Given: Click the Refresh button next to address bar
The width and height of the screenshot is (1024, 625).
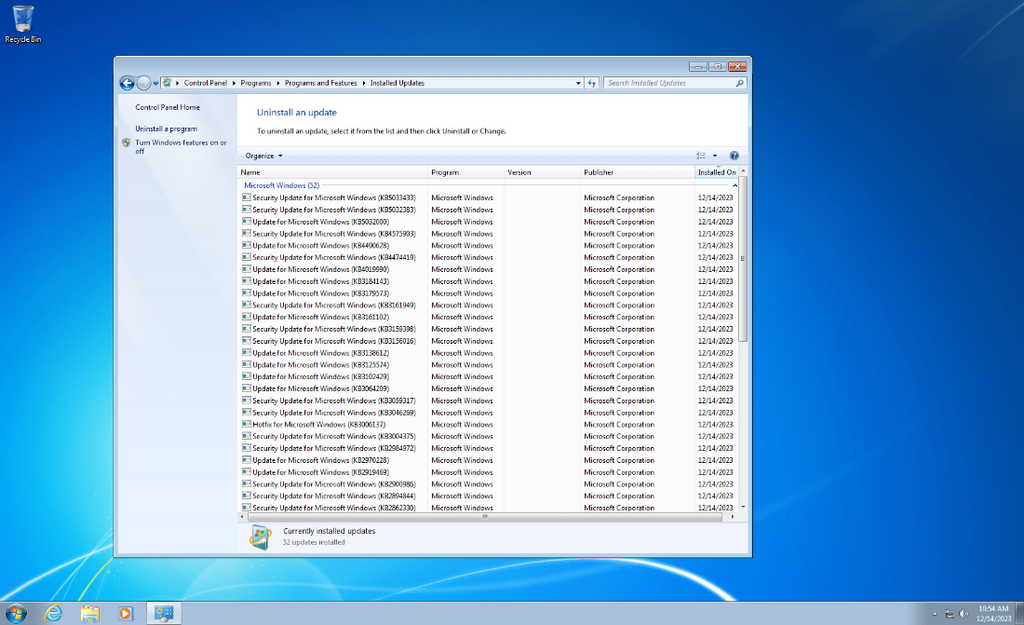Looking at the screenshot, I should [x=592, y=83].
